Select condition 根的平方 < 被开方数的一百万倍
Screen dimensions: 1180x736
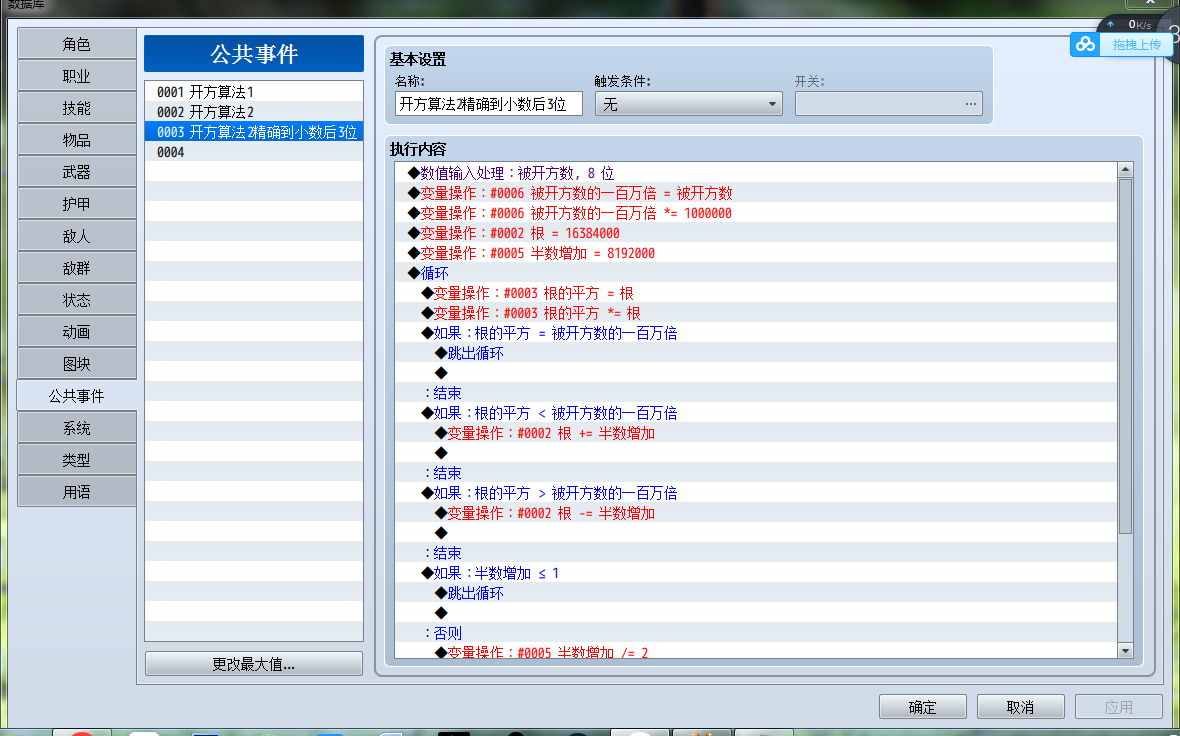[756, 413]
